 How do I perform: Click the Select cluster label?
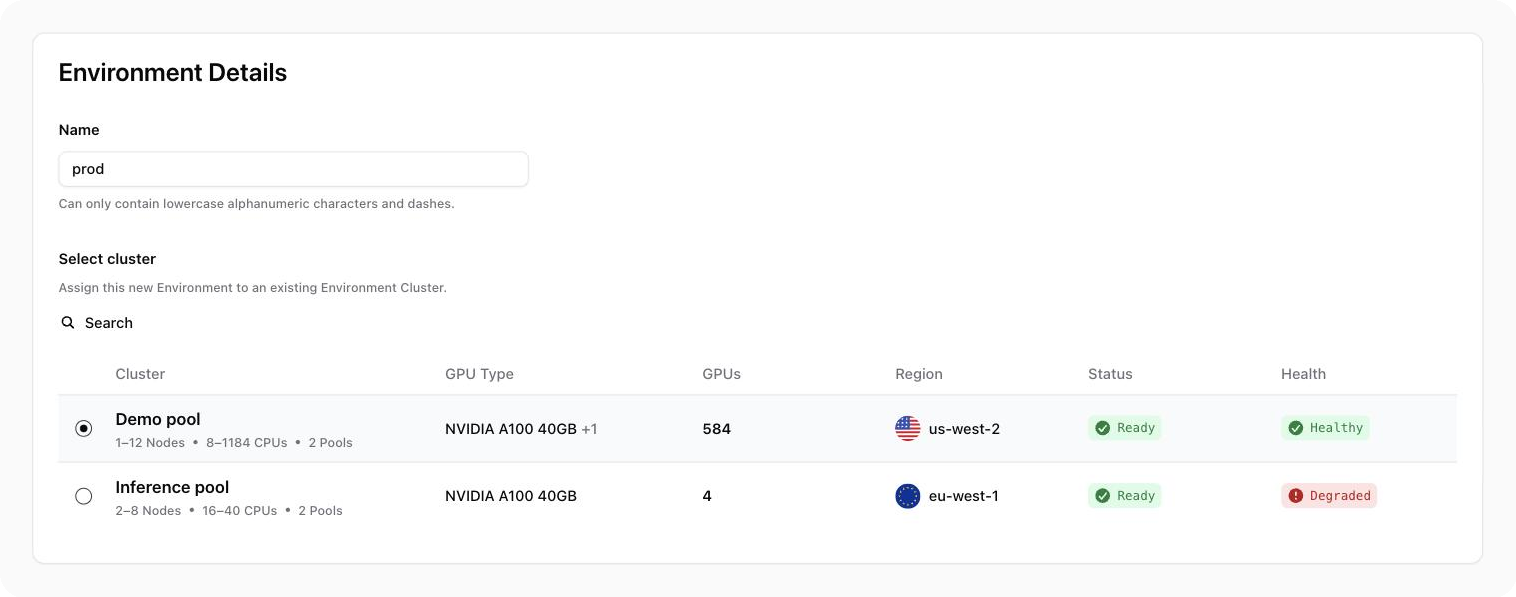(x=107, y=259)
